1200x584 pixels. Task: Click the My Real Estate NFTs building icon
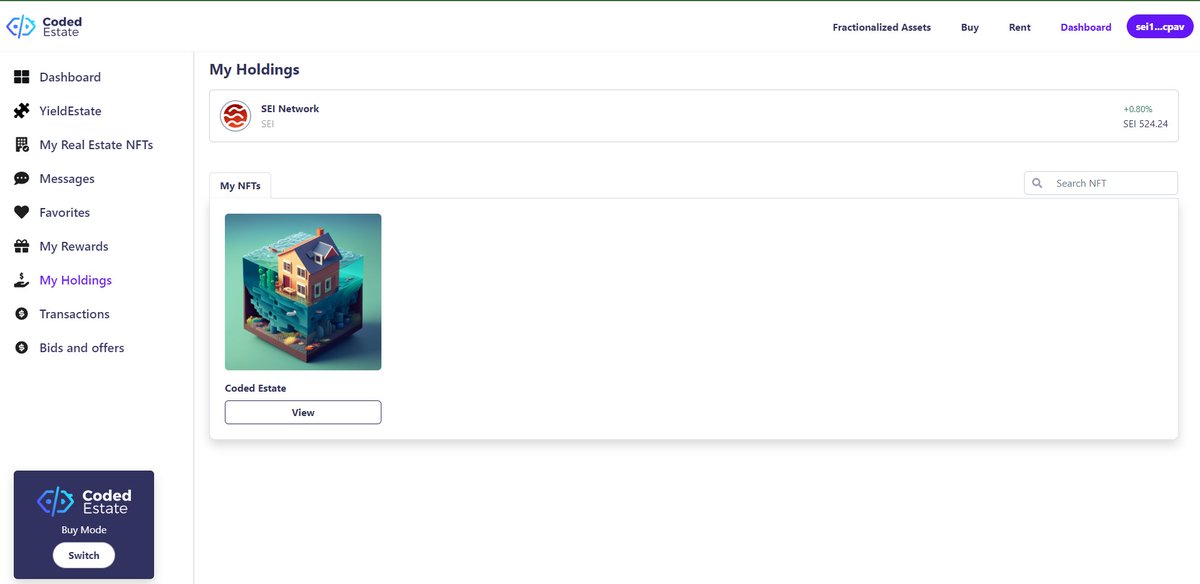tap(21, 145)
